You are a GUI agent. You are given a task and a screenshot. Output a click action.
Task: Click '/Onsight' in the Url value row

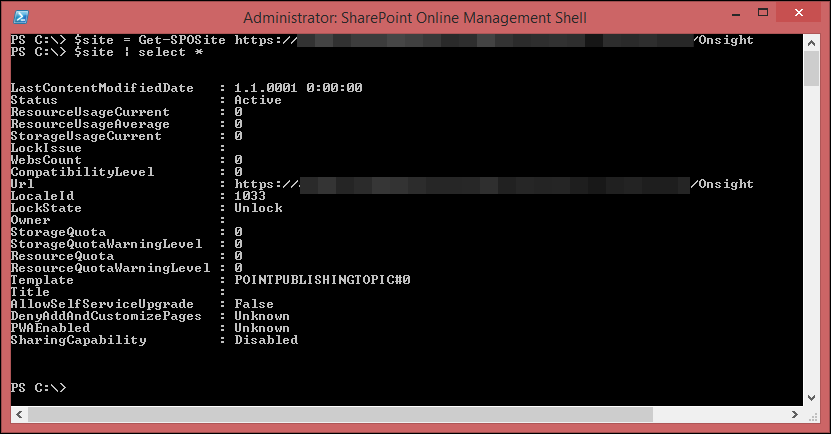722,184
